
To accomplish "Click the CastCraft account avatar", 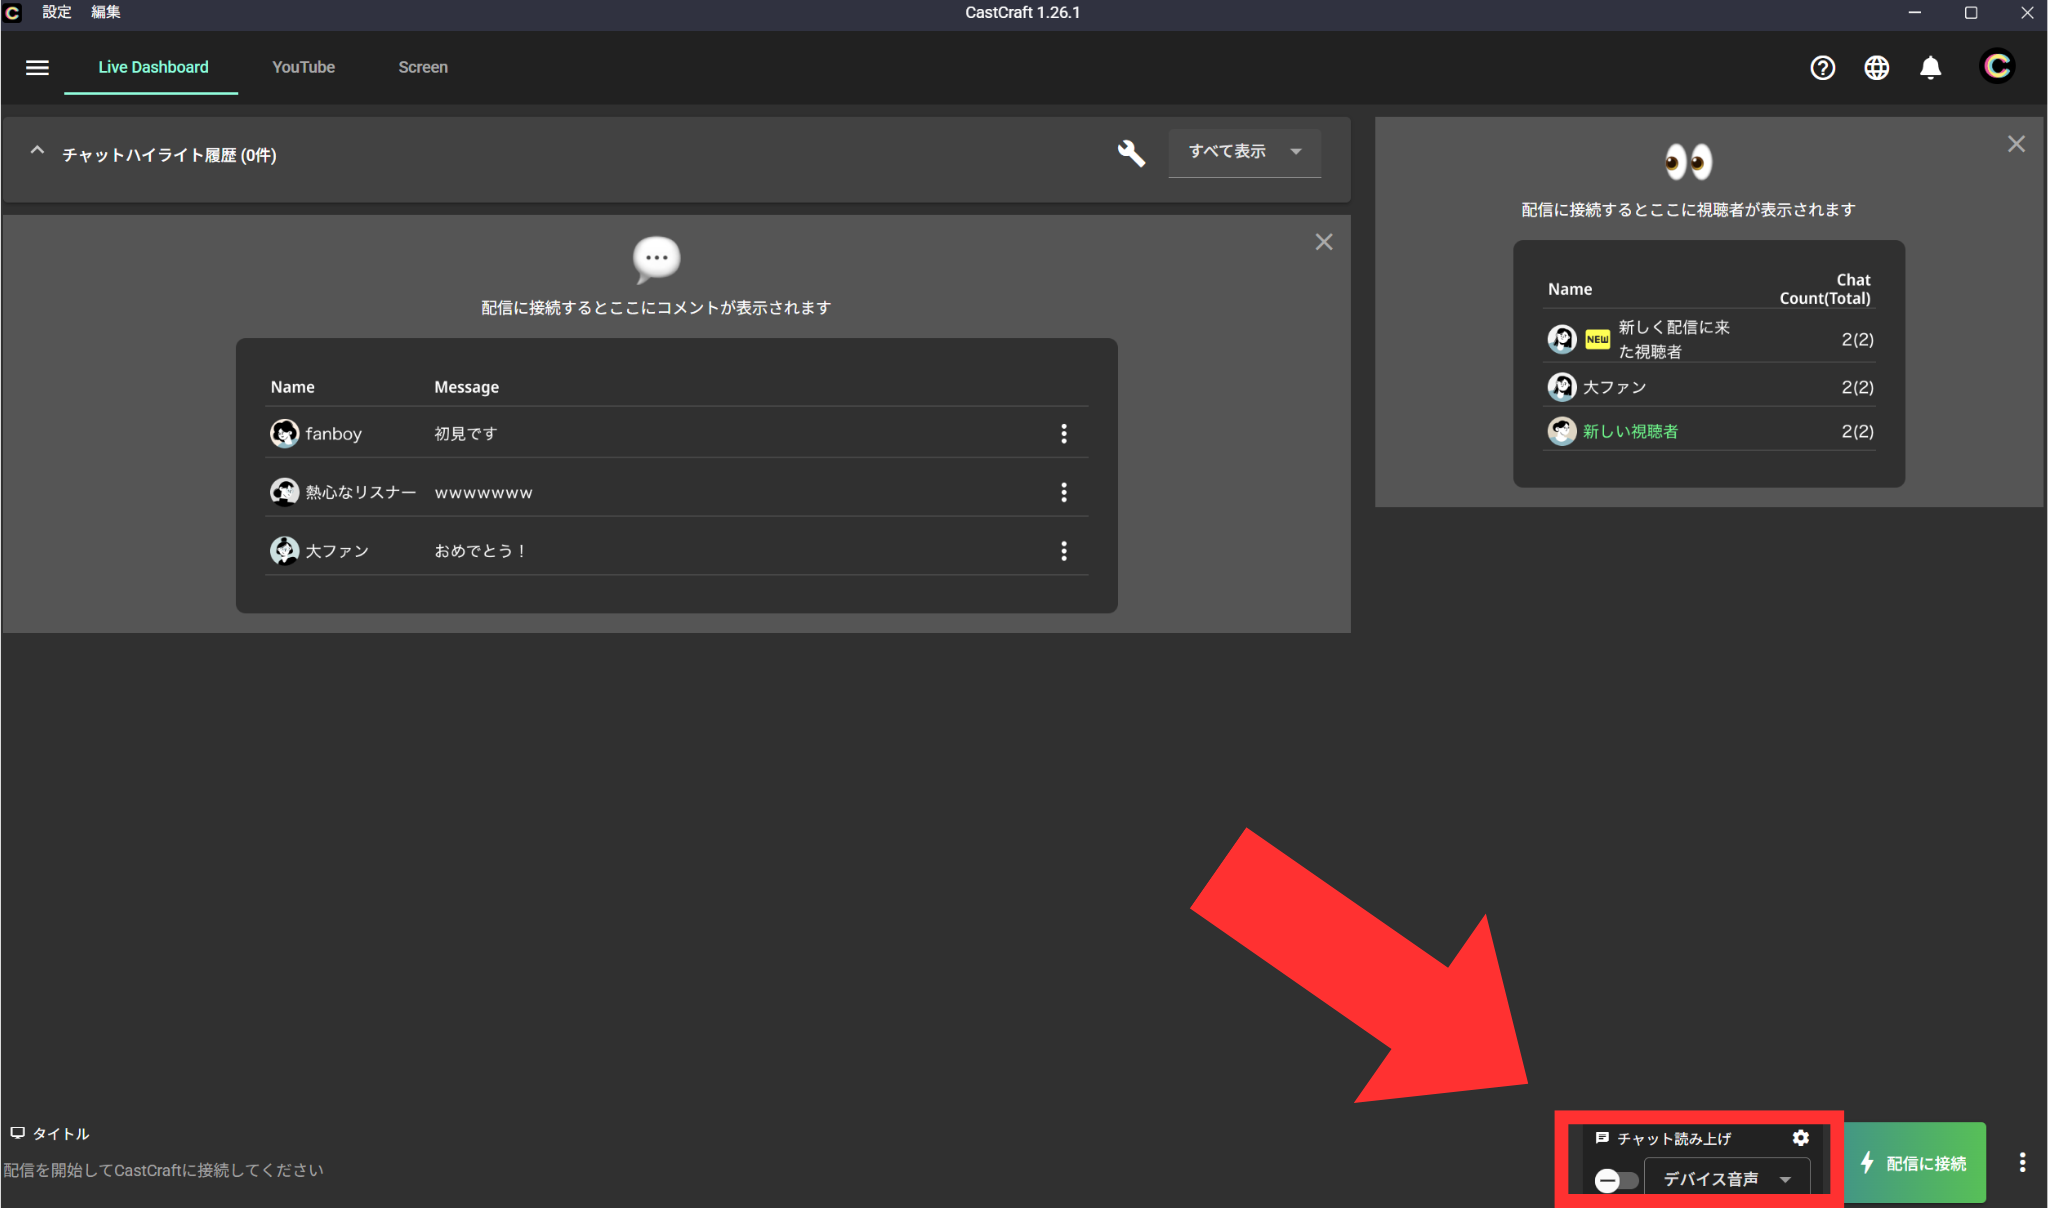I will click(1997, 67).
